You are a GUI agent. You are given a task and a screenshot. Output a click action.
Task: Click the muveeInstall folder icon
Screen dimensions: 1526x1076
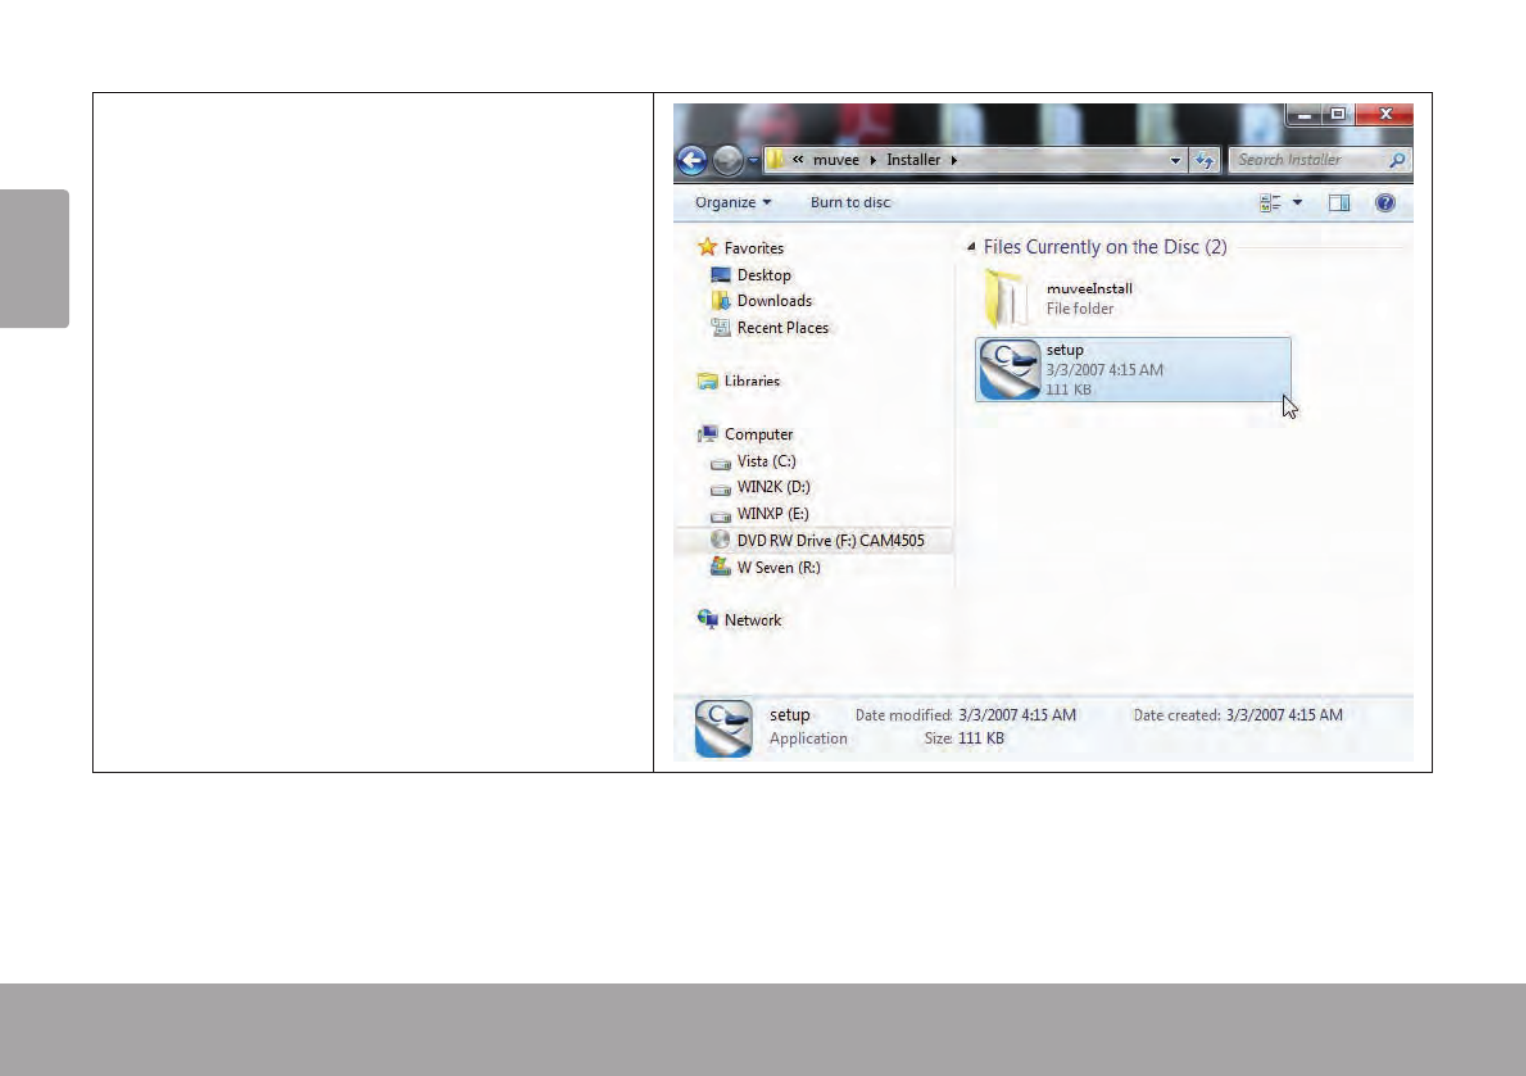click(x=1005, y=299)
